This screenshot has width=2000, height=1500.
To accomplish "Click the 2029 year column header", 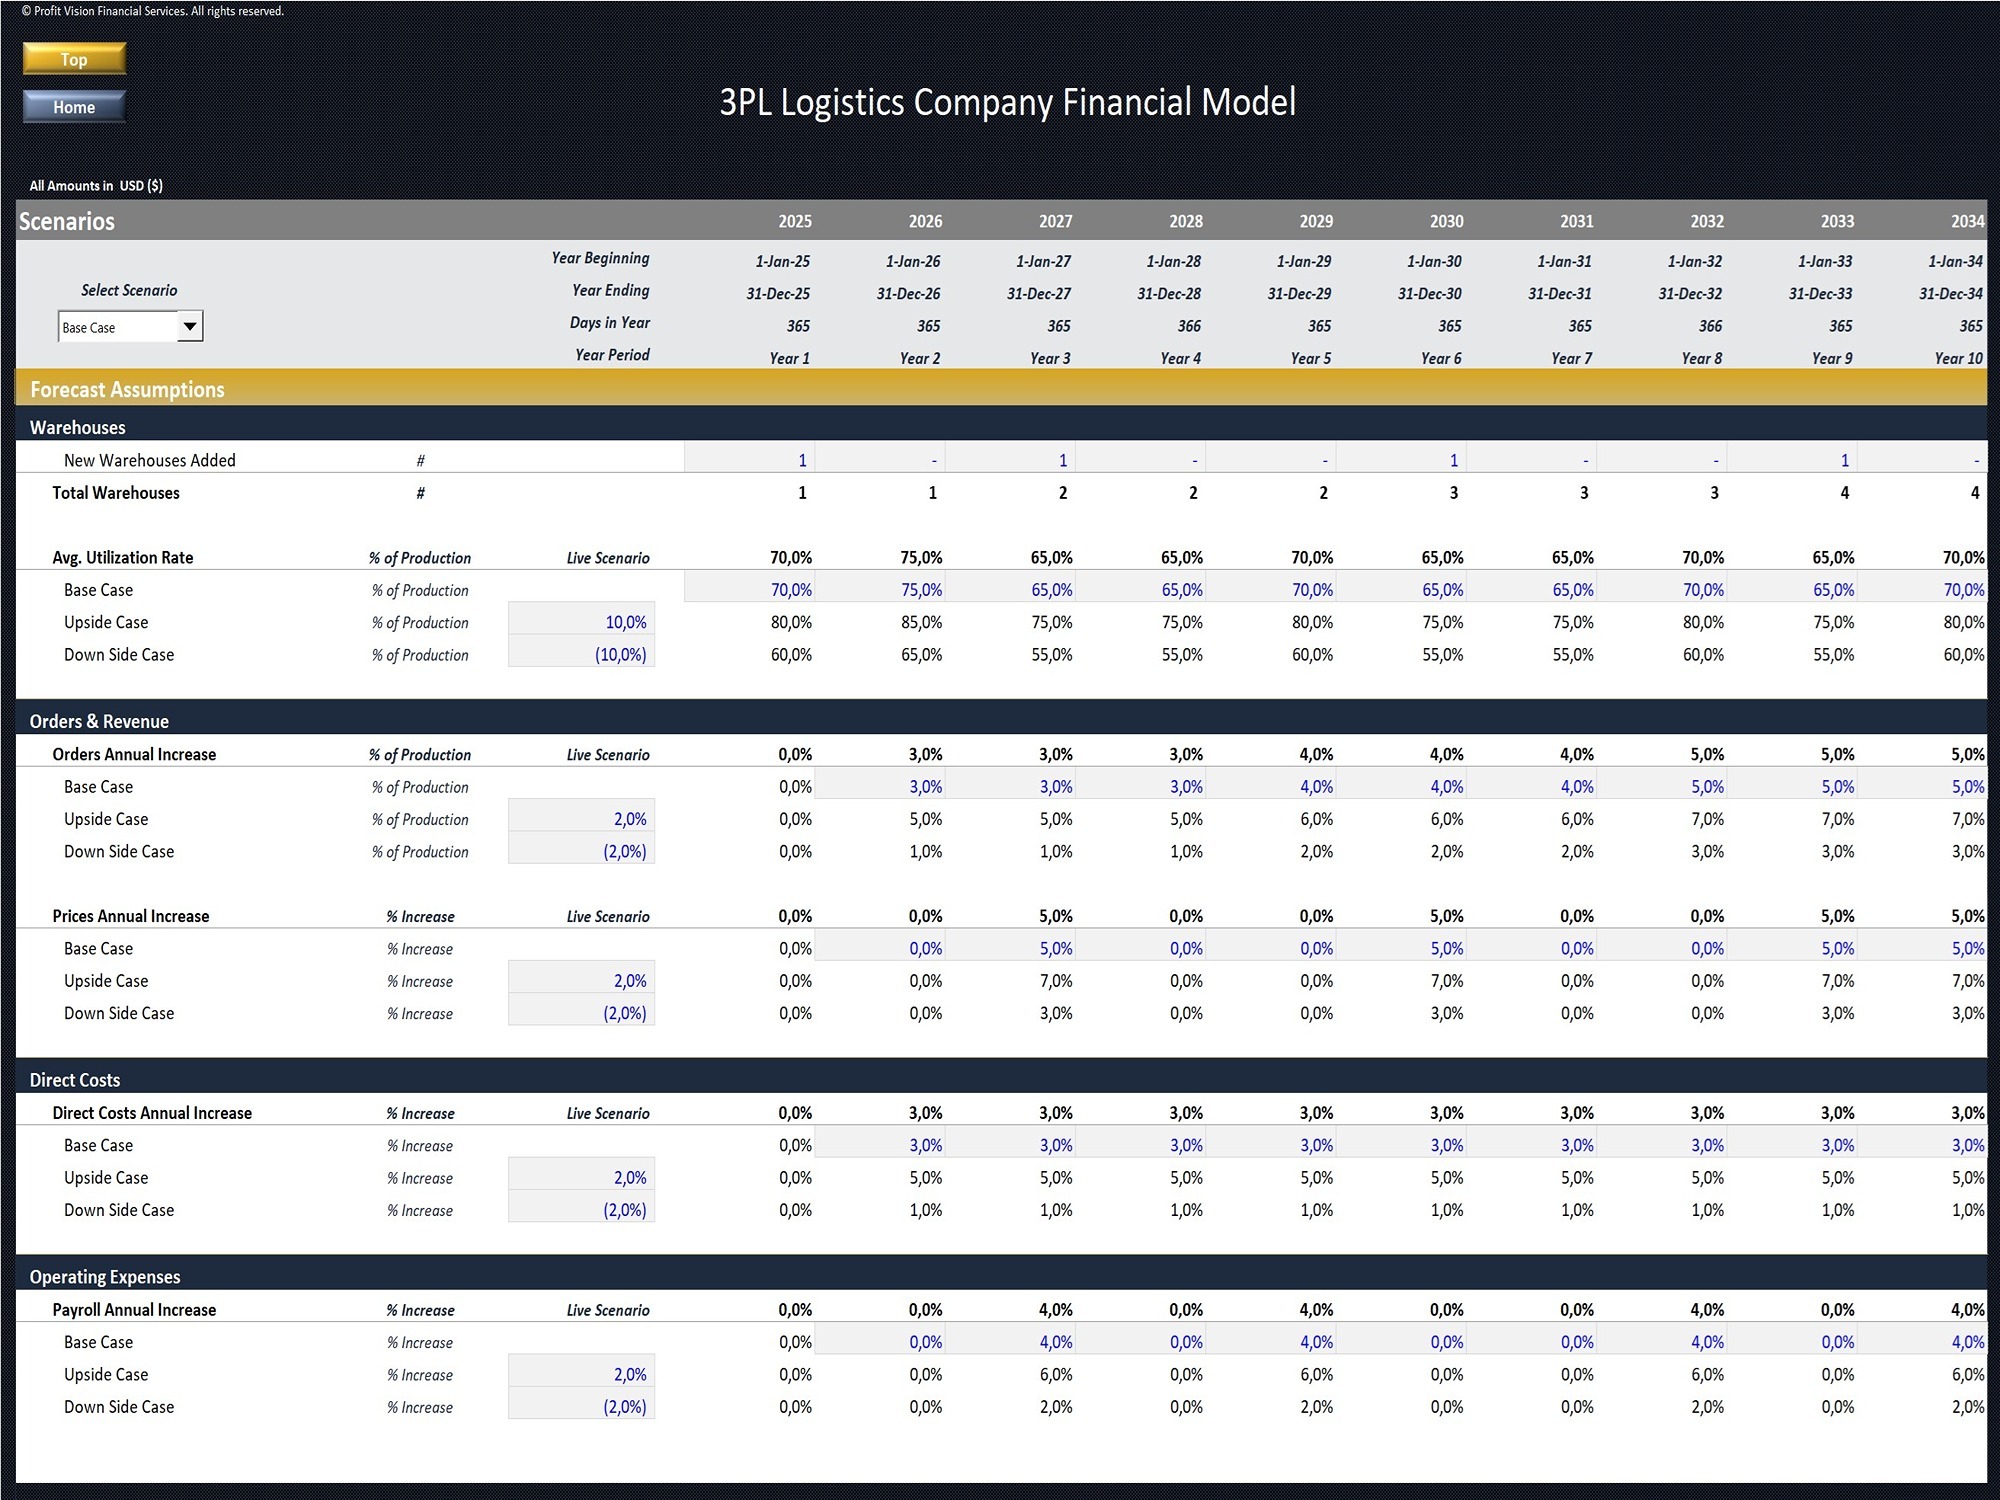I will coord(1316,221).
